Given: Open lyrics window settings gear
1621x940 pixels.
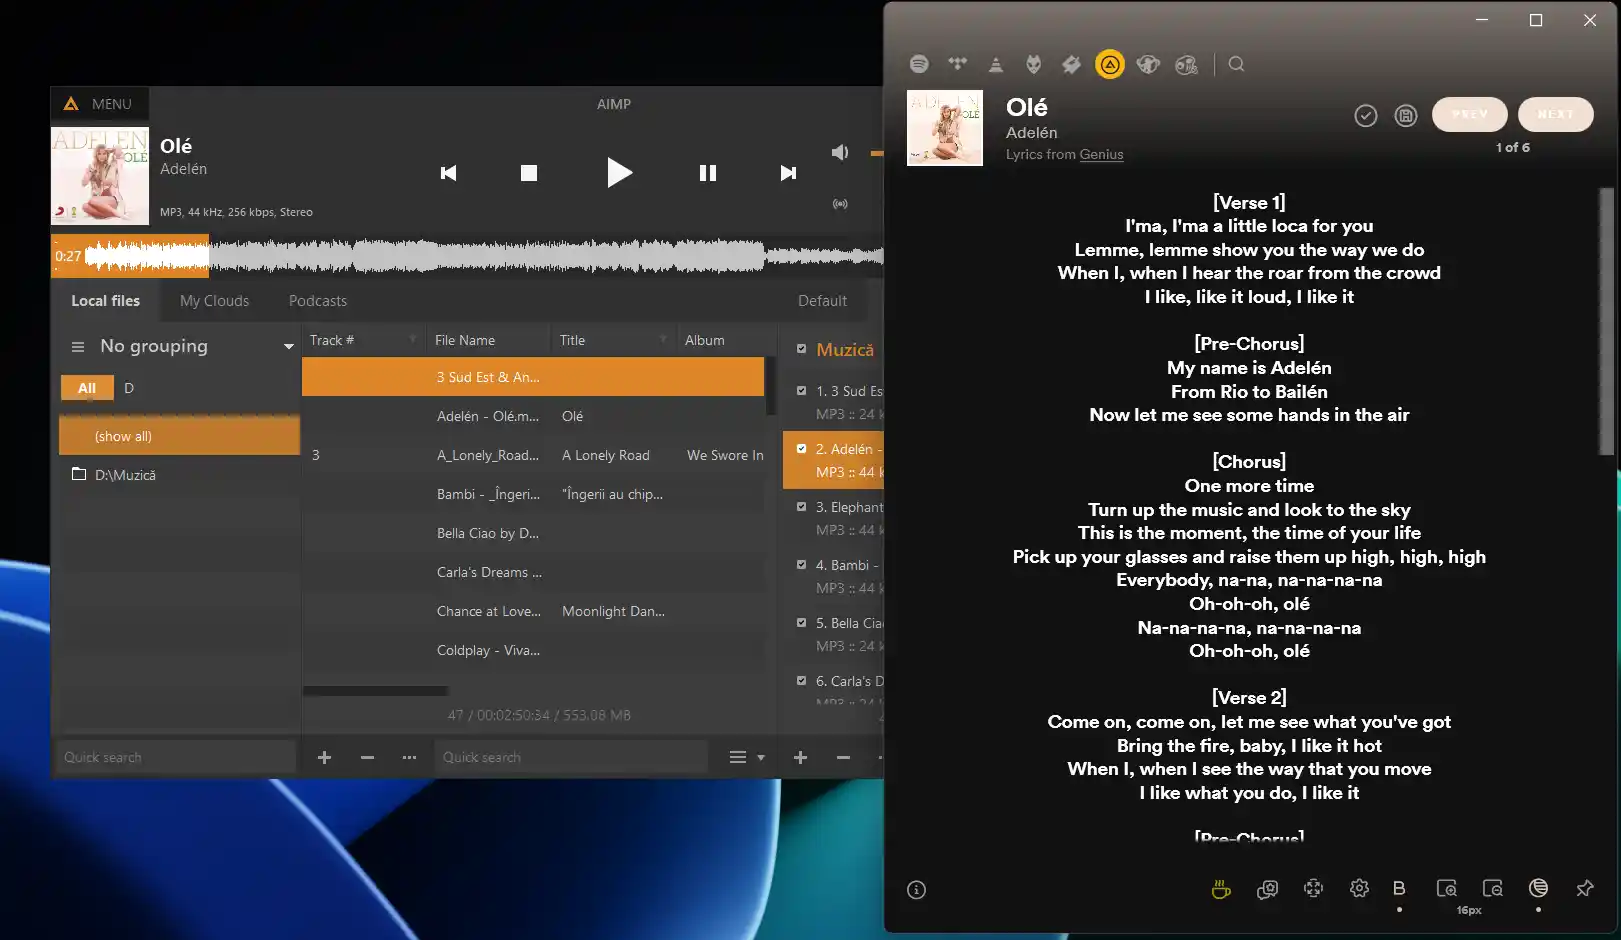Looking at the screenshot, I should click(1359, 888).
